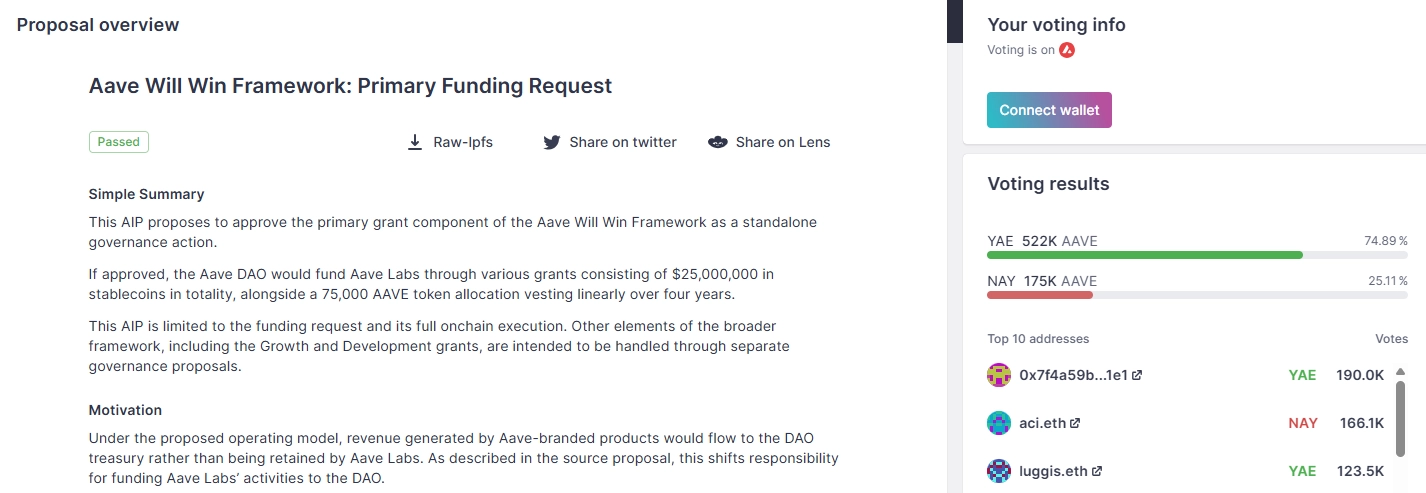Click the top addresses list scrollbar thumb
The width and height of the screenshot is (1426, 493).
pyautogui.click(x=1401, y=411)
